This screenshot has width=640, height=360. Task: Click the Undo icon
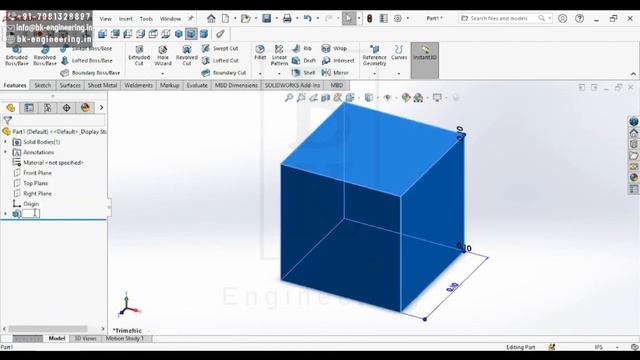(308, 18)
